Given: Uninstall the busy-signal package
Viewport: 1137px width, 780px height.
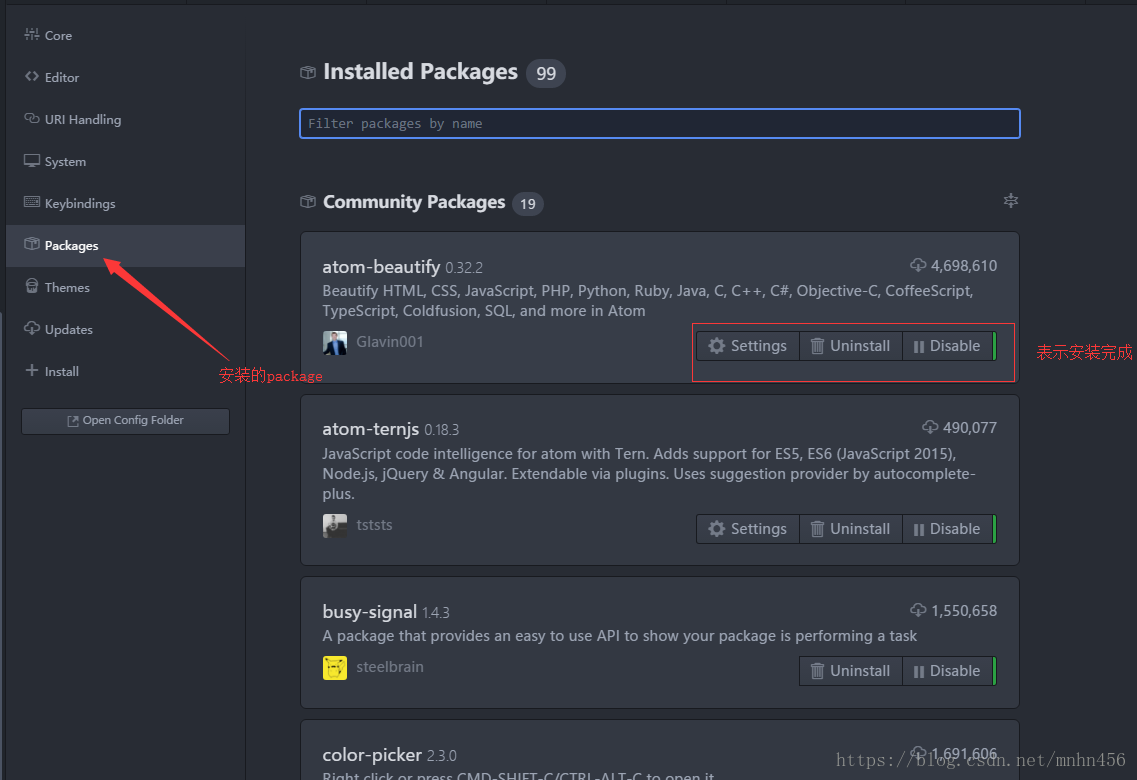Looking at the screenshot, I should (x=851, y=671).
